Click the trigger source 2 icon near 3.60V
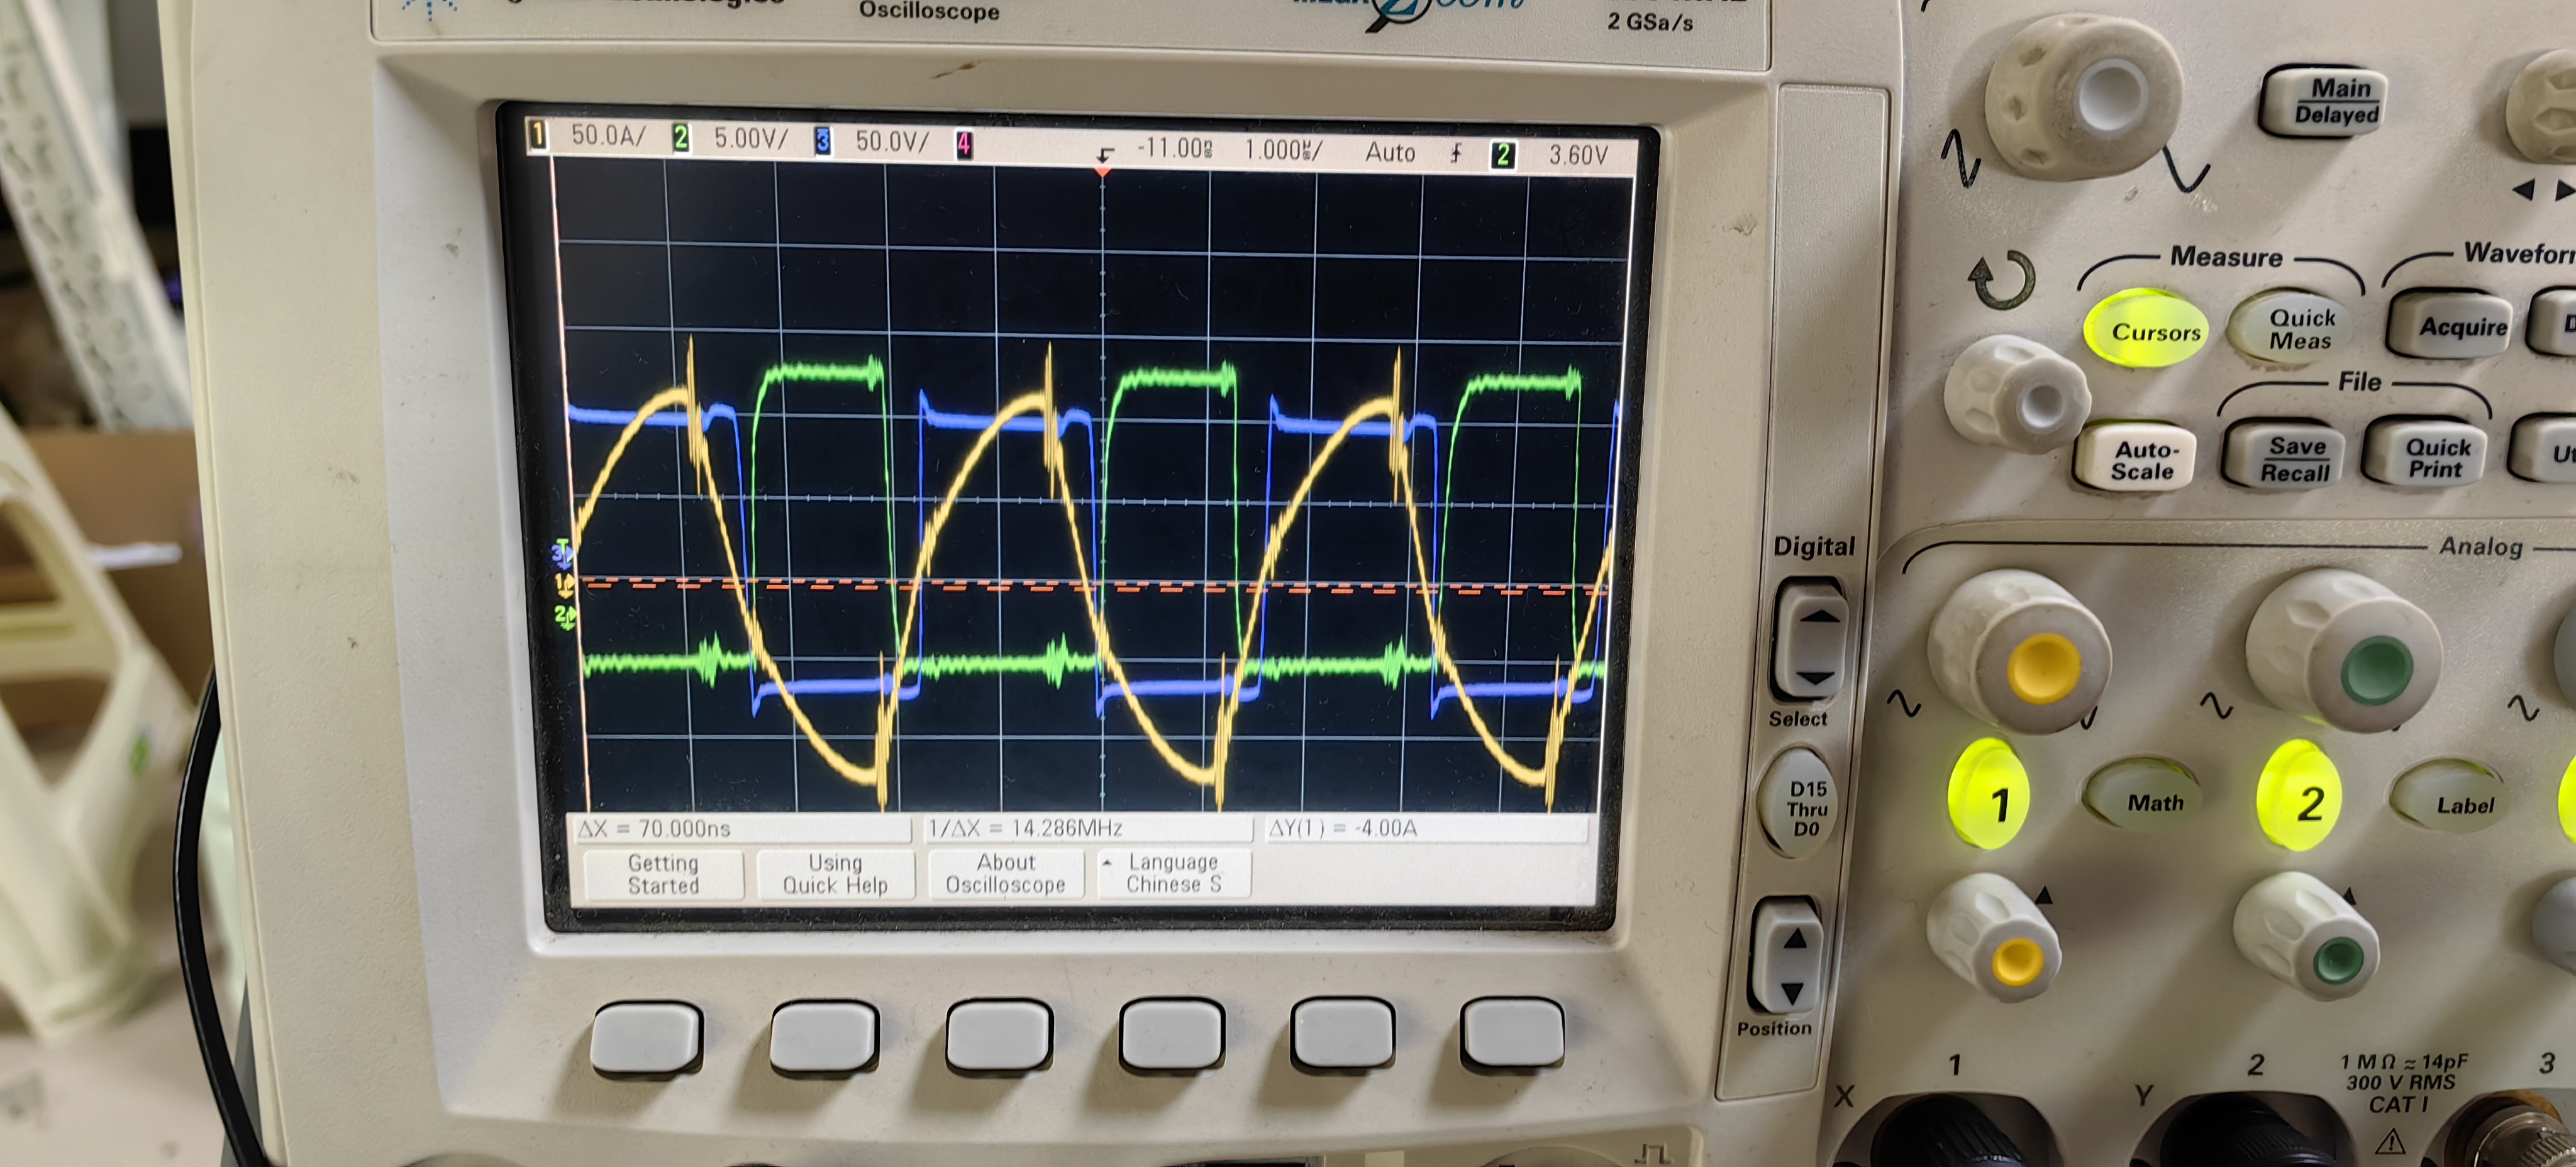This screenshot has height=1167, width=2576. point(1502,155)
